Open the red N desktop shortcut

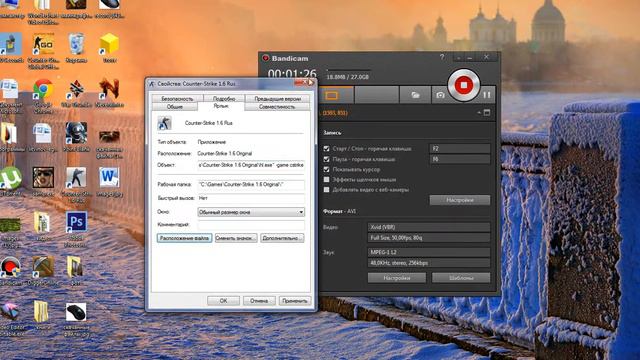(109, 89)
